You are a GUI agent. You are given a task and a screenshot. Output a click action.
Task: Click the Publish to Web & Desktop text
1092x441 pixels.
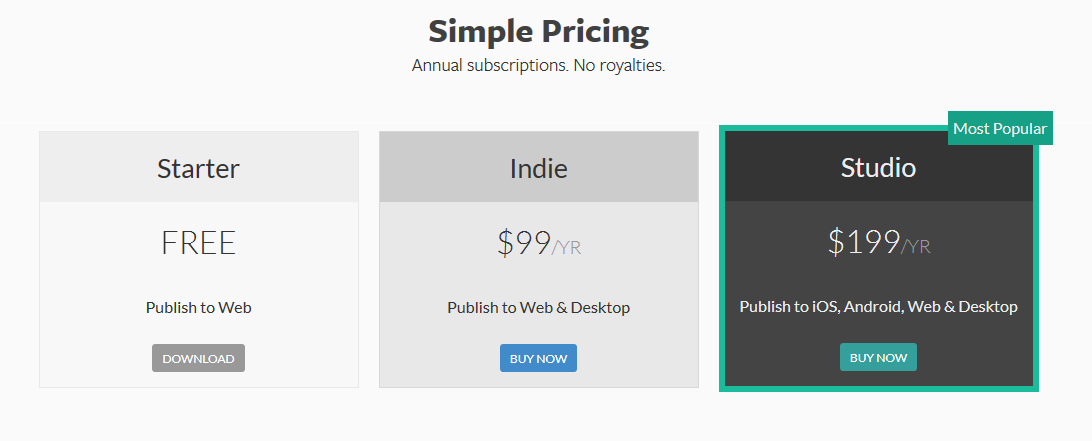[538, 307]
